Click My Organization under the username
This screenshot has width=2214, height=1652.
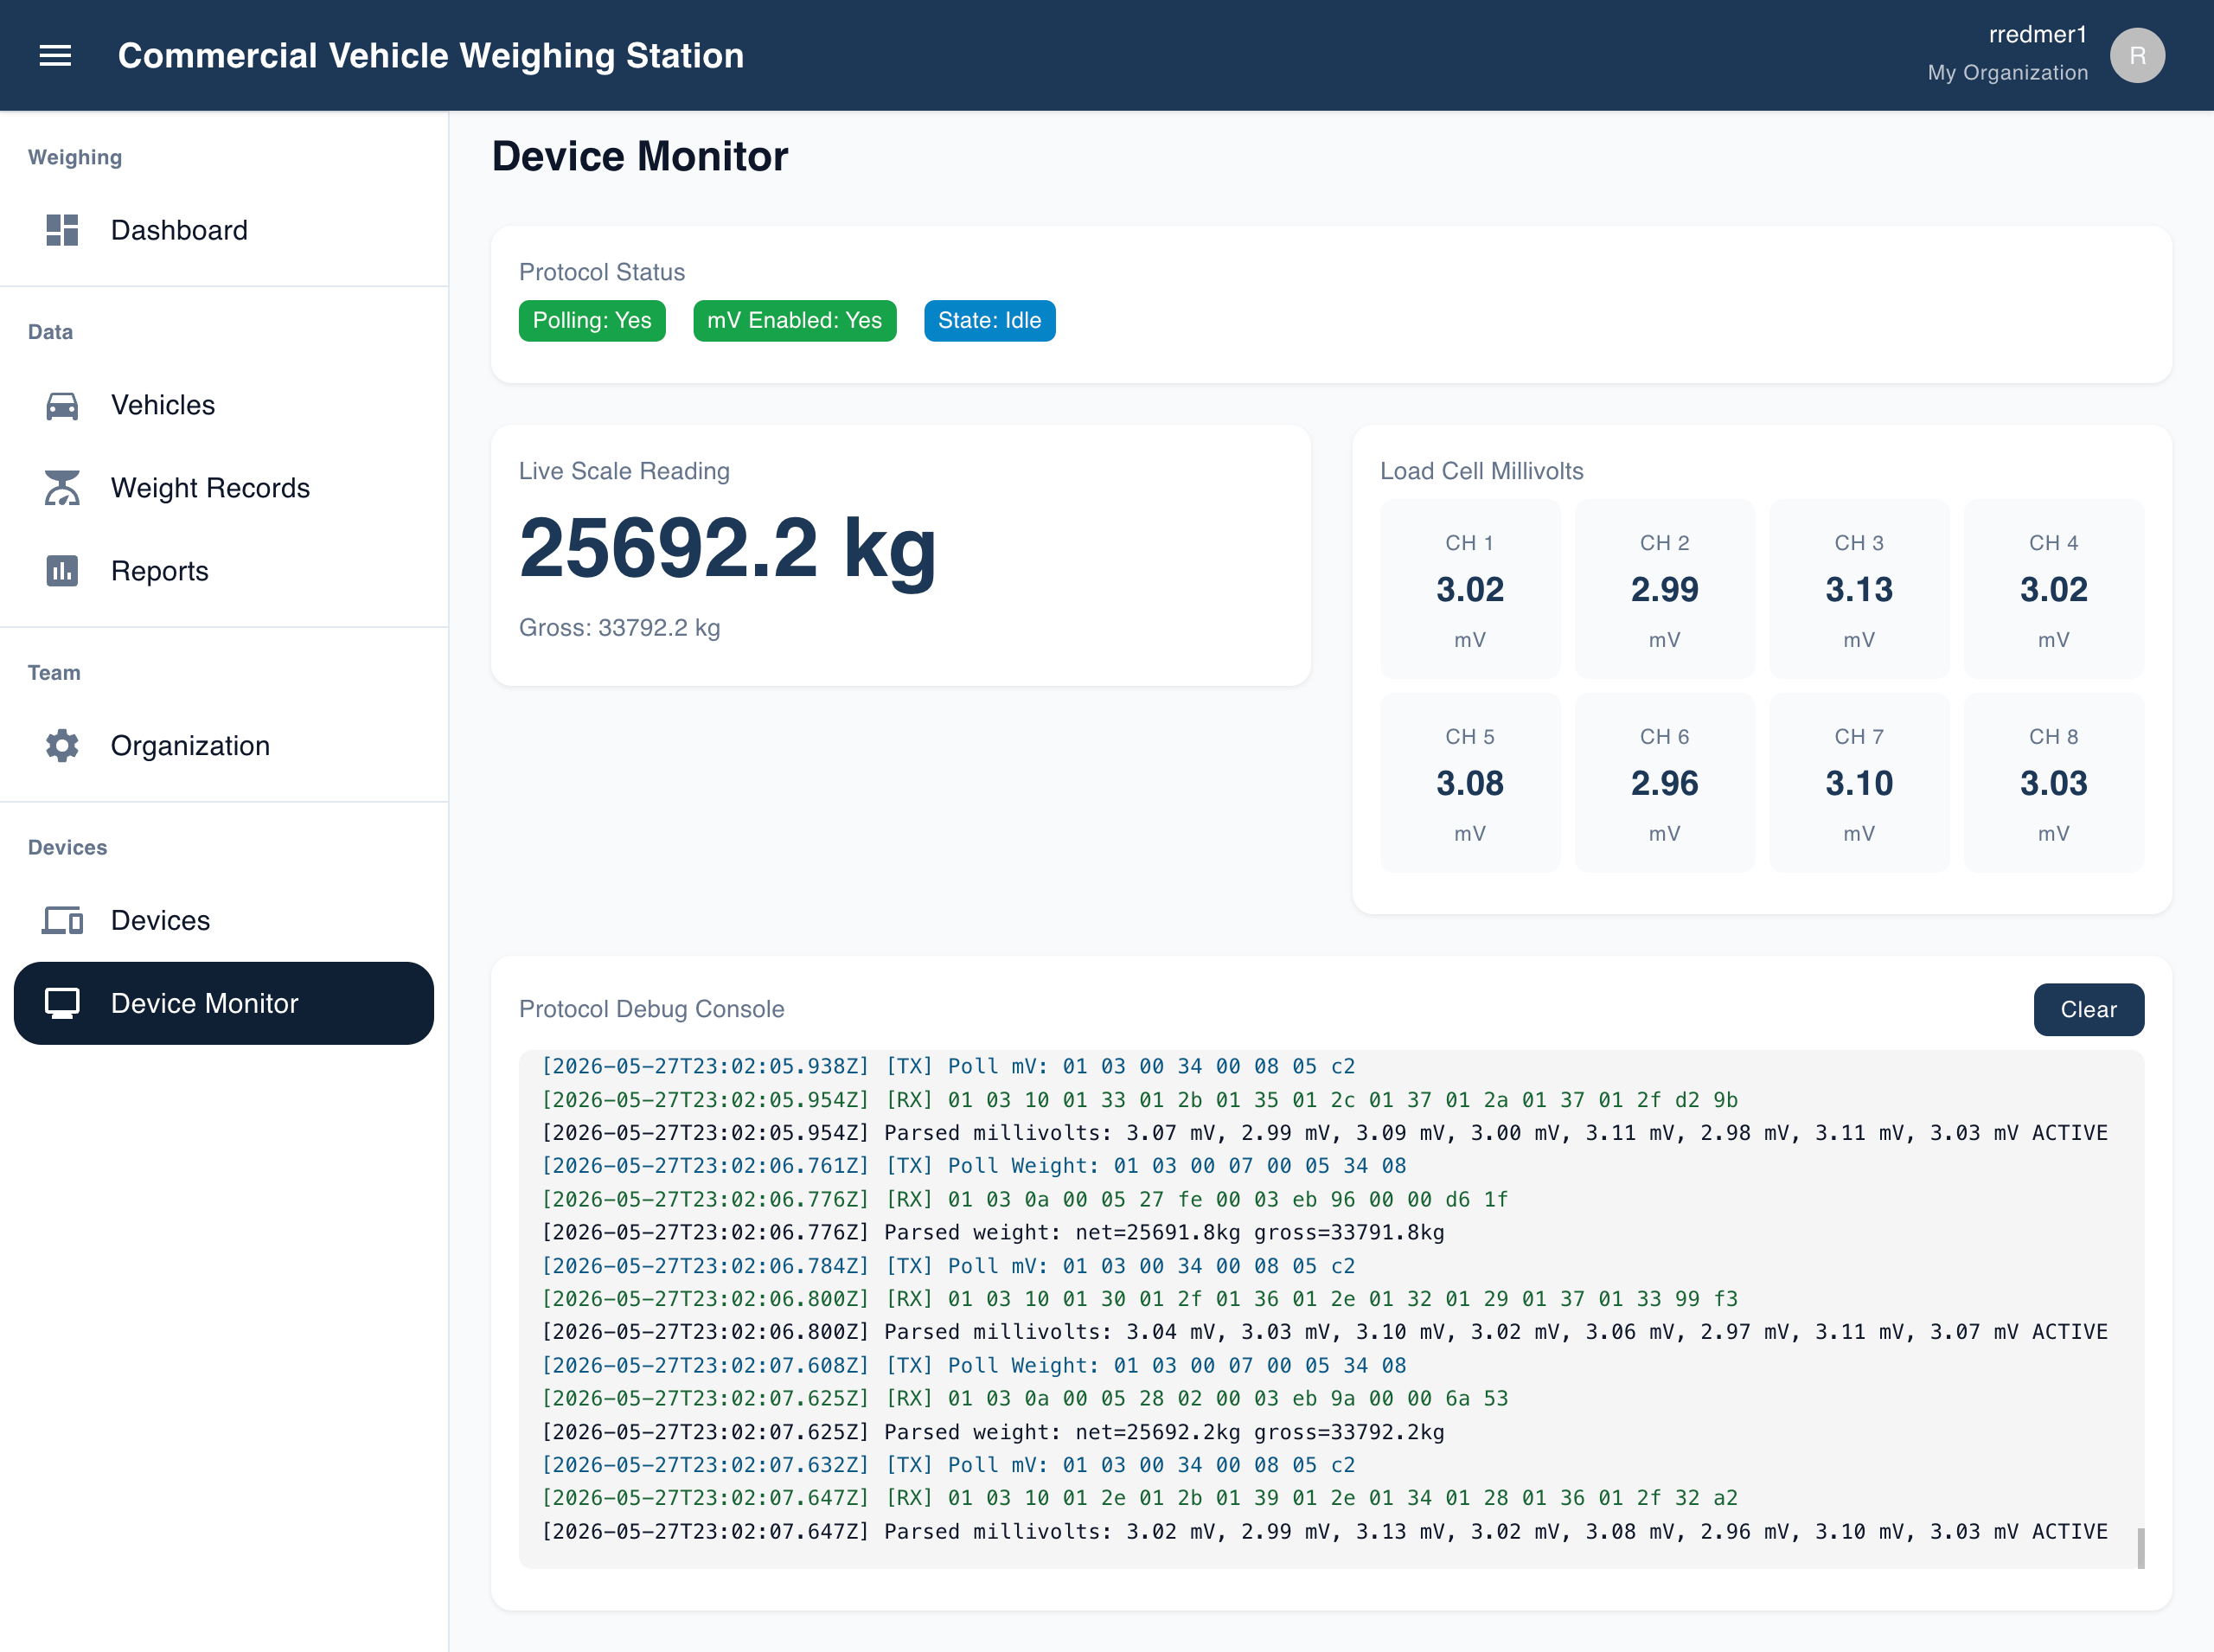tap(2008, 73)
